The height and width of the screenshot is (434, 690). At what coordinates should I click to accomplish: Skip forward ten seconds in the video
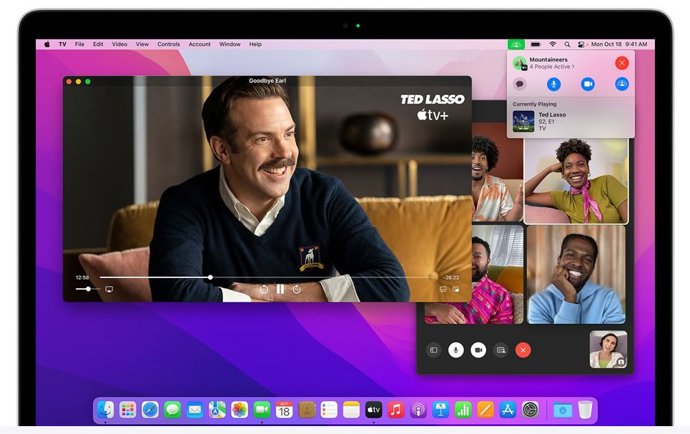[x=297, y=289]
